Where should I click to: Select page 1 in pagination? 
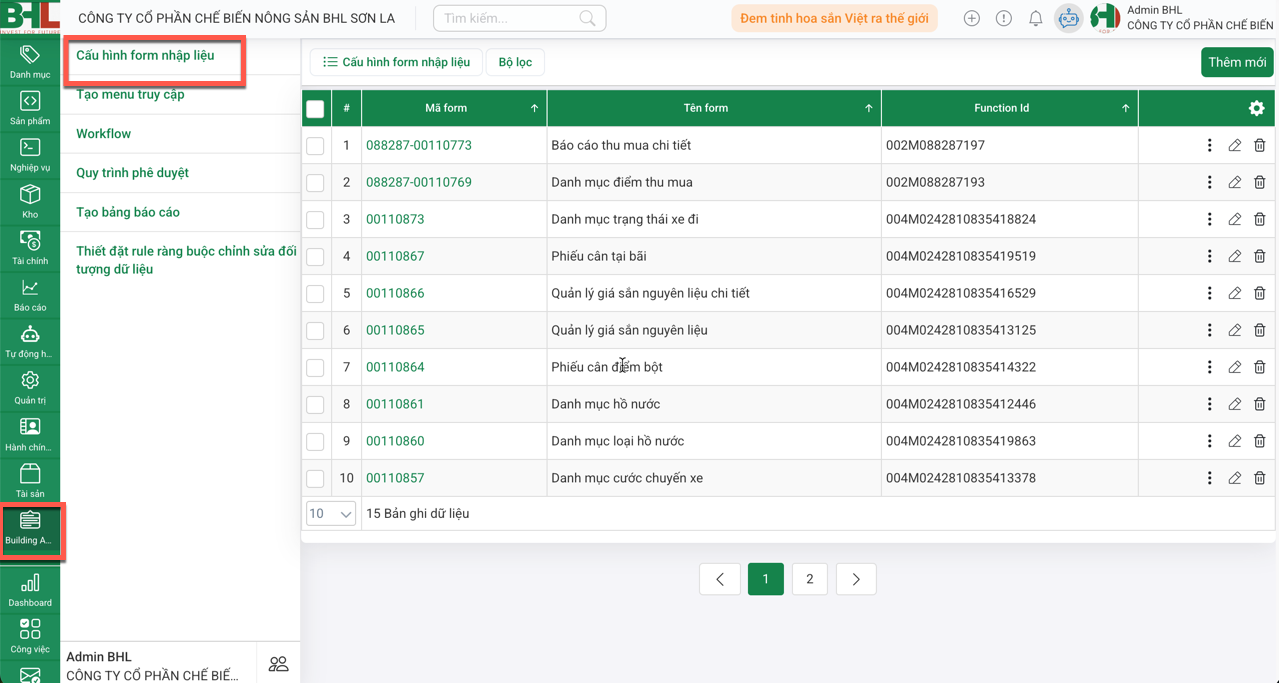[x=766, y=579]
